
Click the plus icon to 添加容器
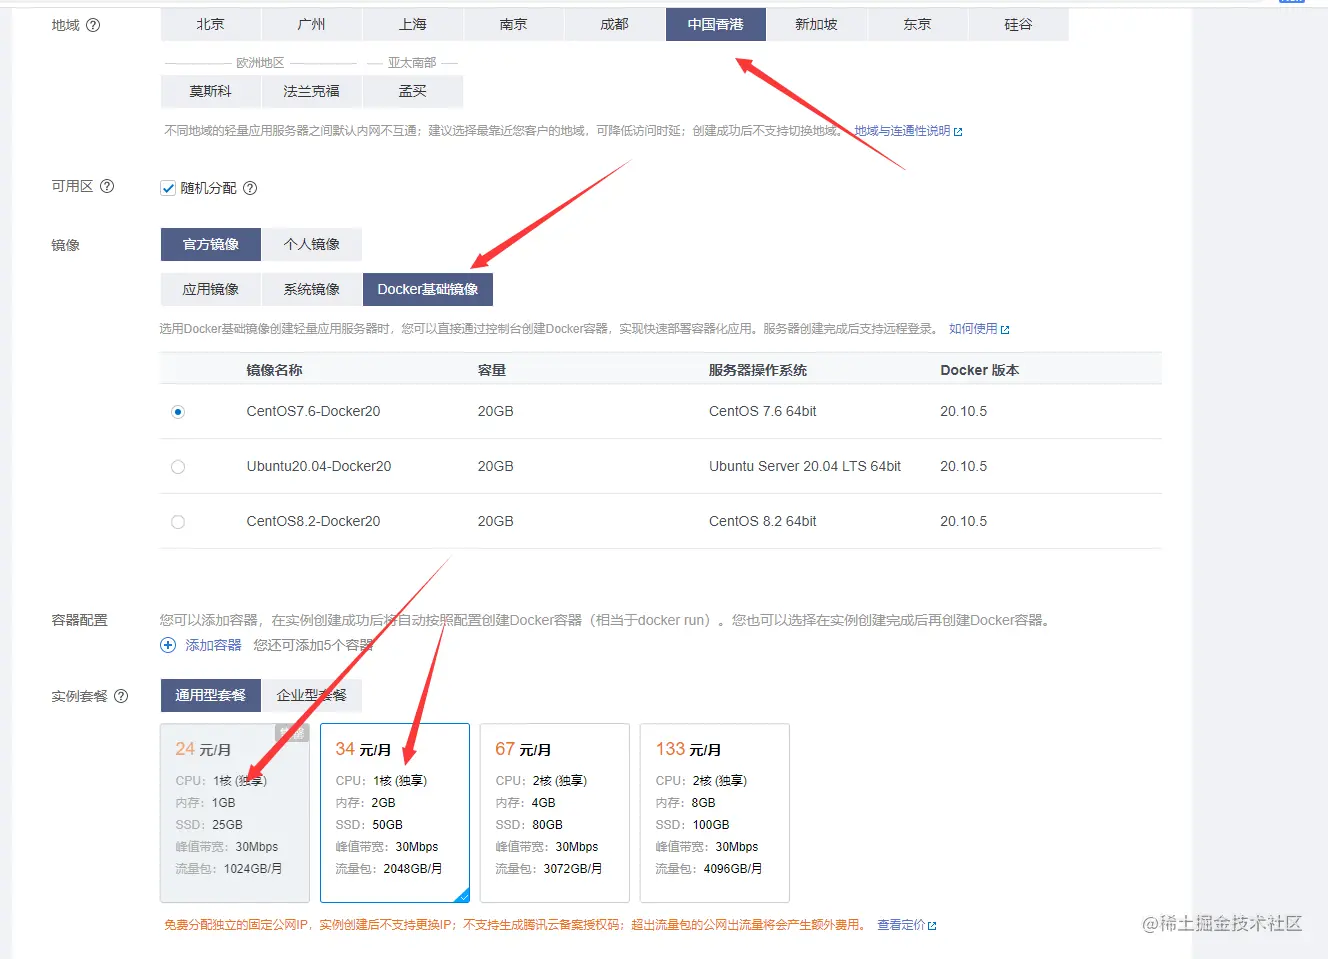(168, 645)
